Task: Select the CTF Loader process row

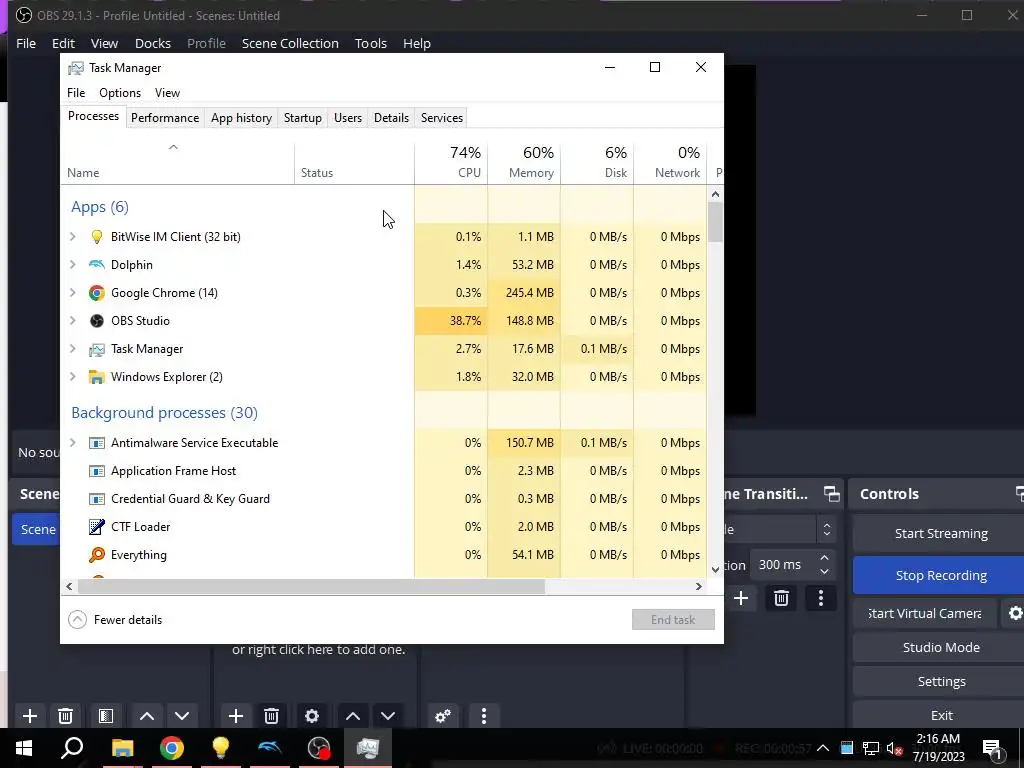Action: point(385,526)
